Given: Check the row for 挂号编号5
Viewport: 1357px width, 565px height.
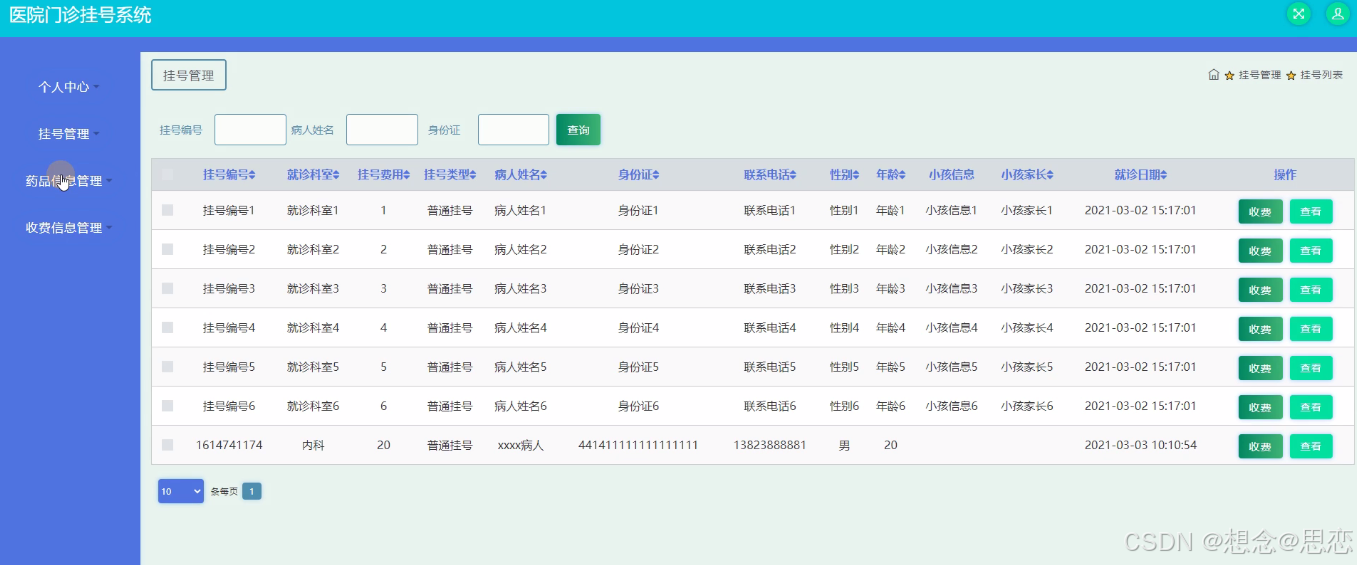Looking at the screenshot, I should [x=168, y=367].
